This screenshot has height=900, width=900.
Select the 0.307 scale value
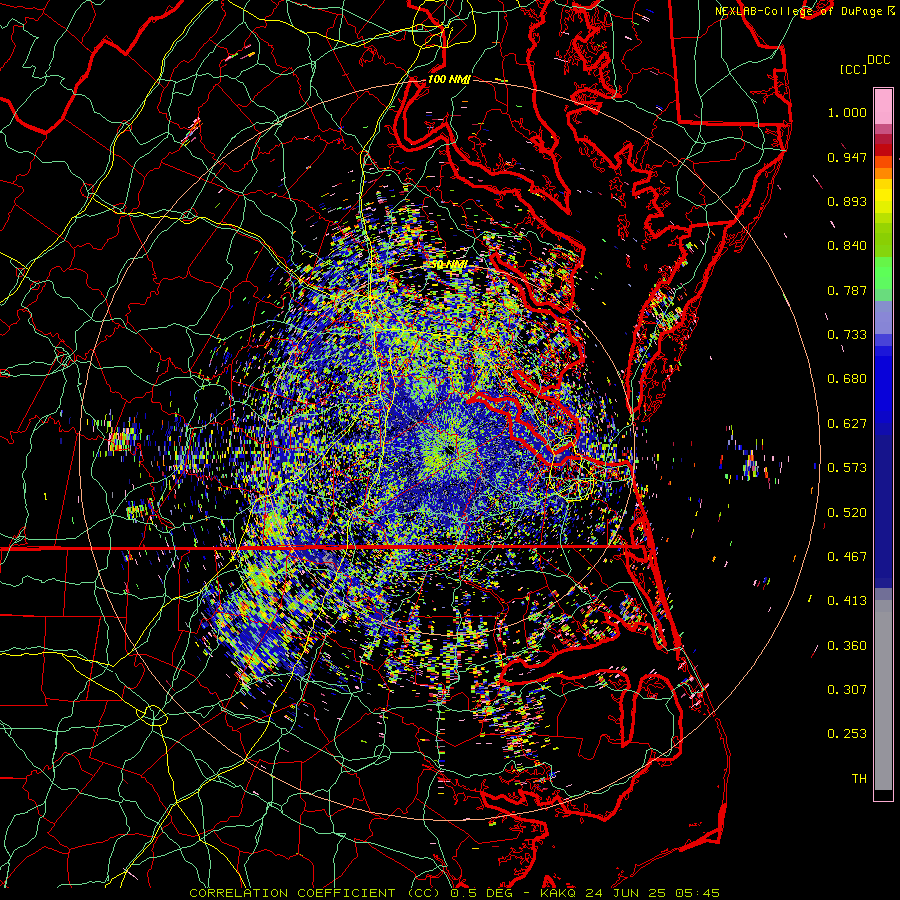click(847, 690)
